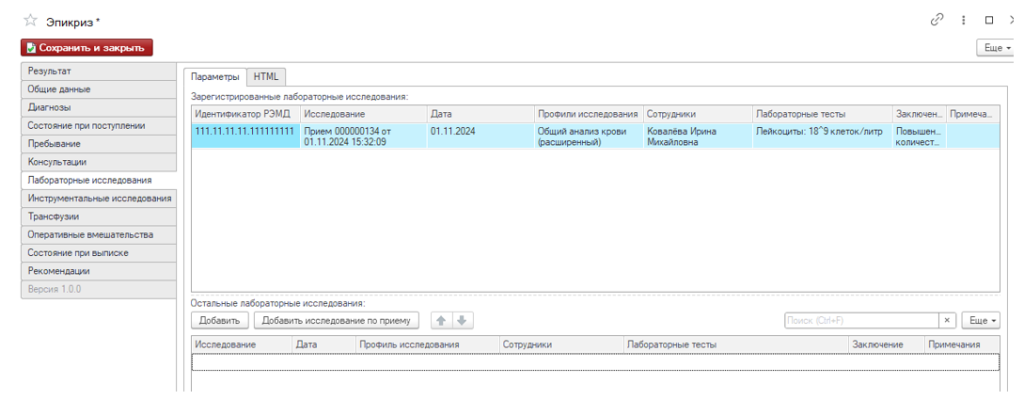
Task: Maximize the Эпикриз window
Action: (989, 20)
